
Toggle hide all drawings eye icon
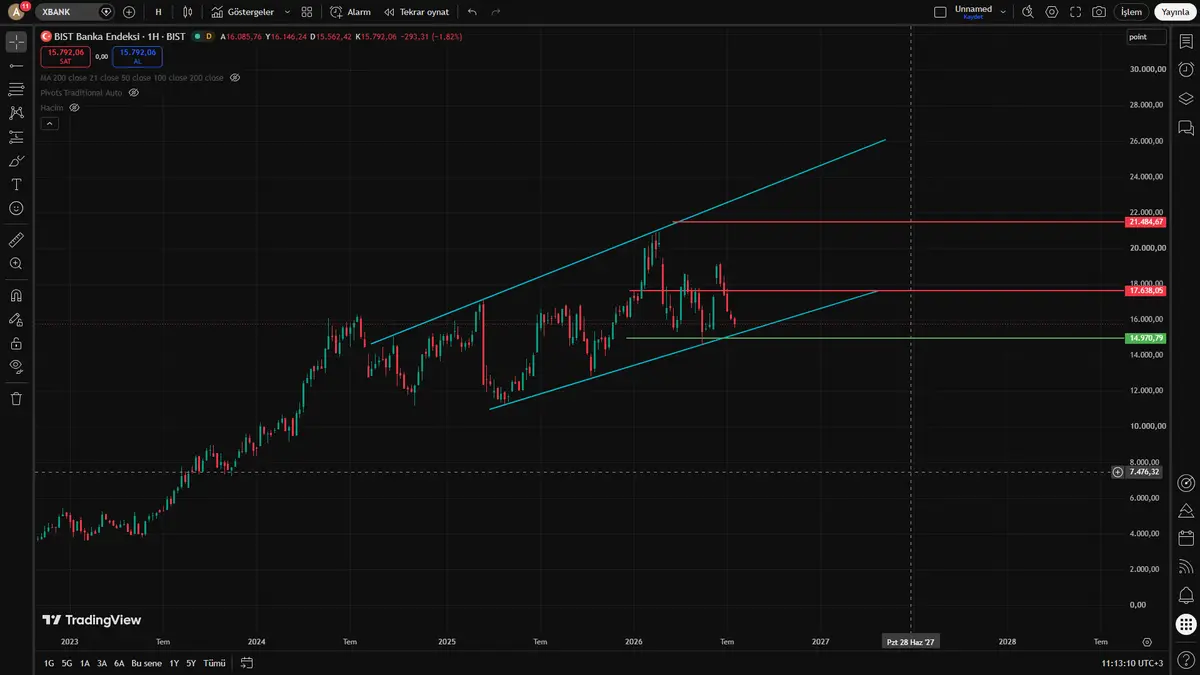16,366
